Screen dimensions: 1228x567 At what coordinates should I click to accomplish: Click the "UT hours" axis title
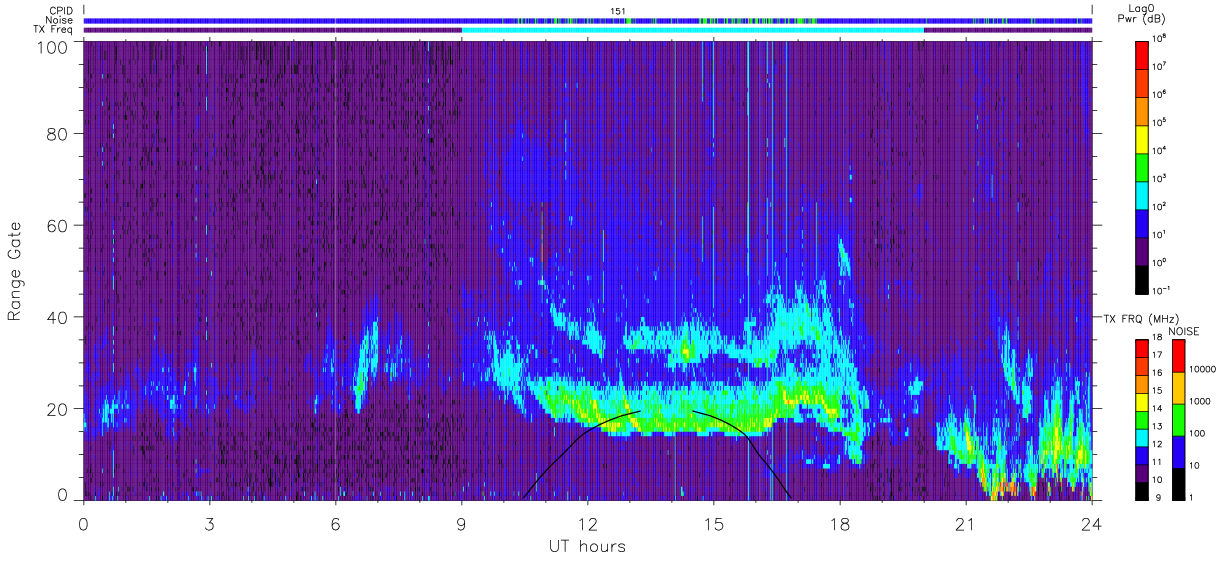point(587,547)
